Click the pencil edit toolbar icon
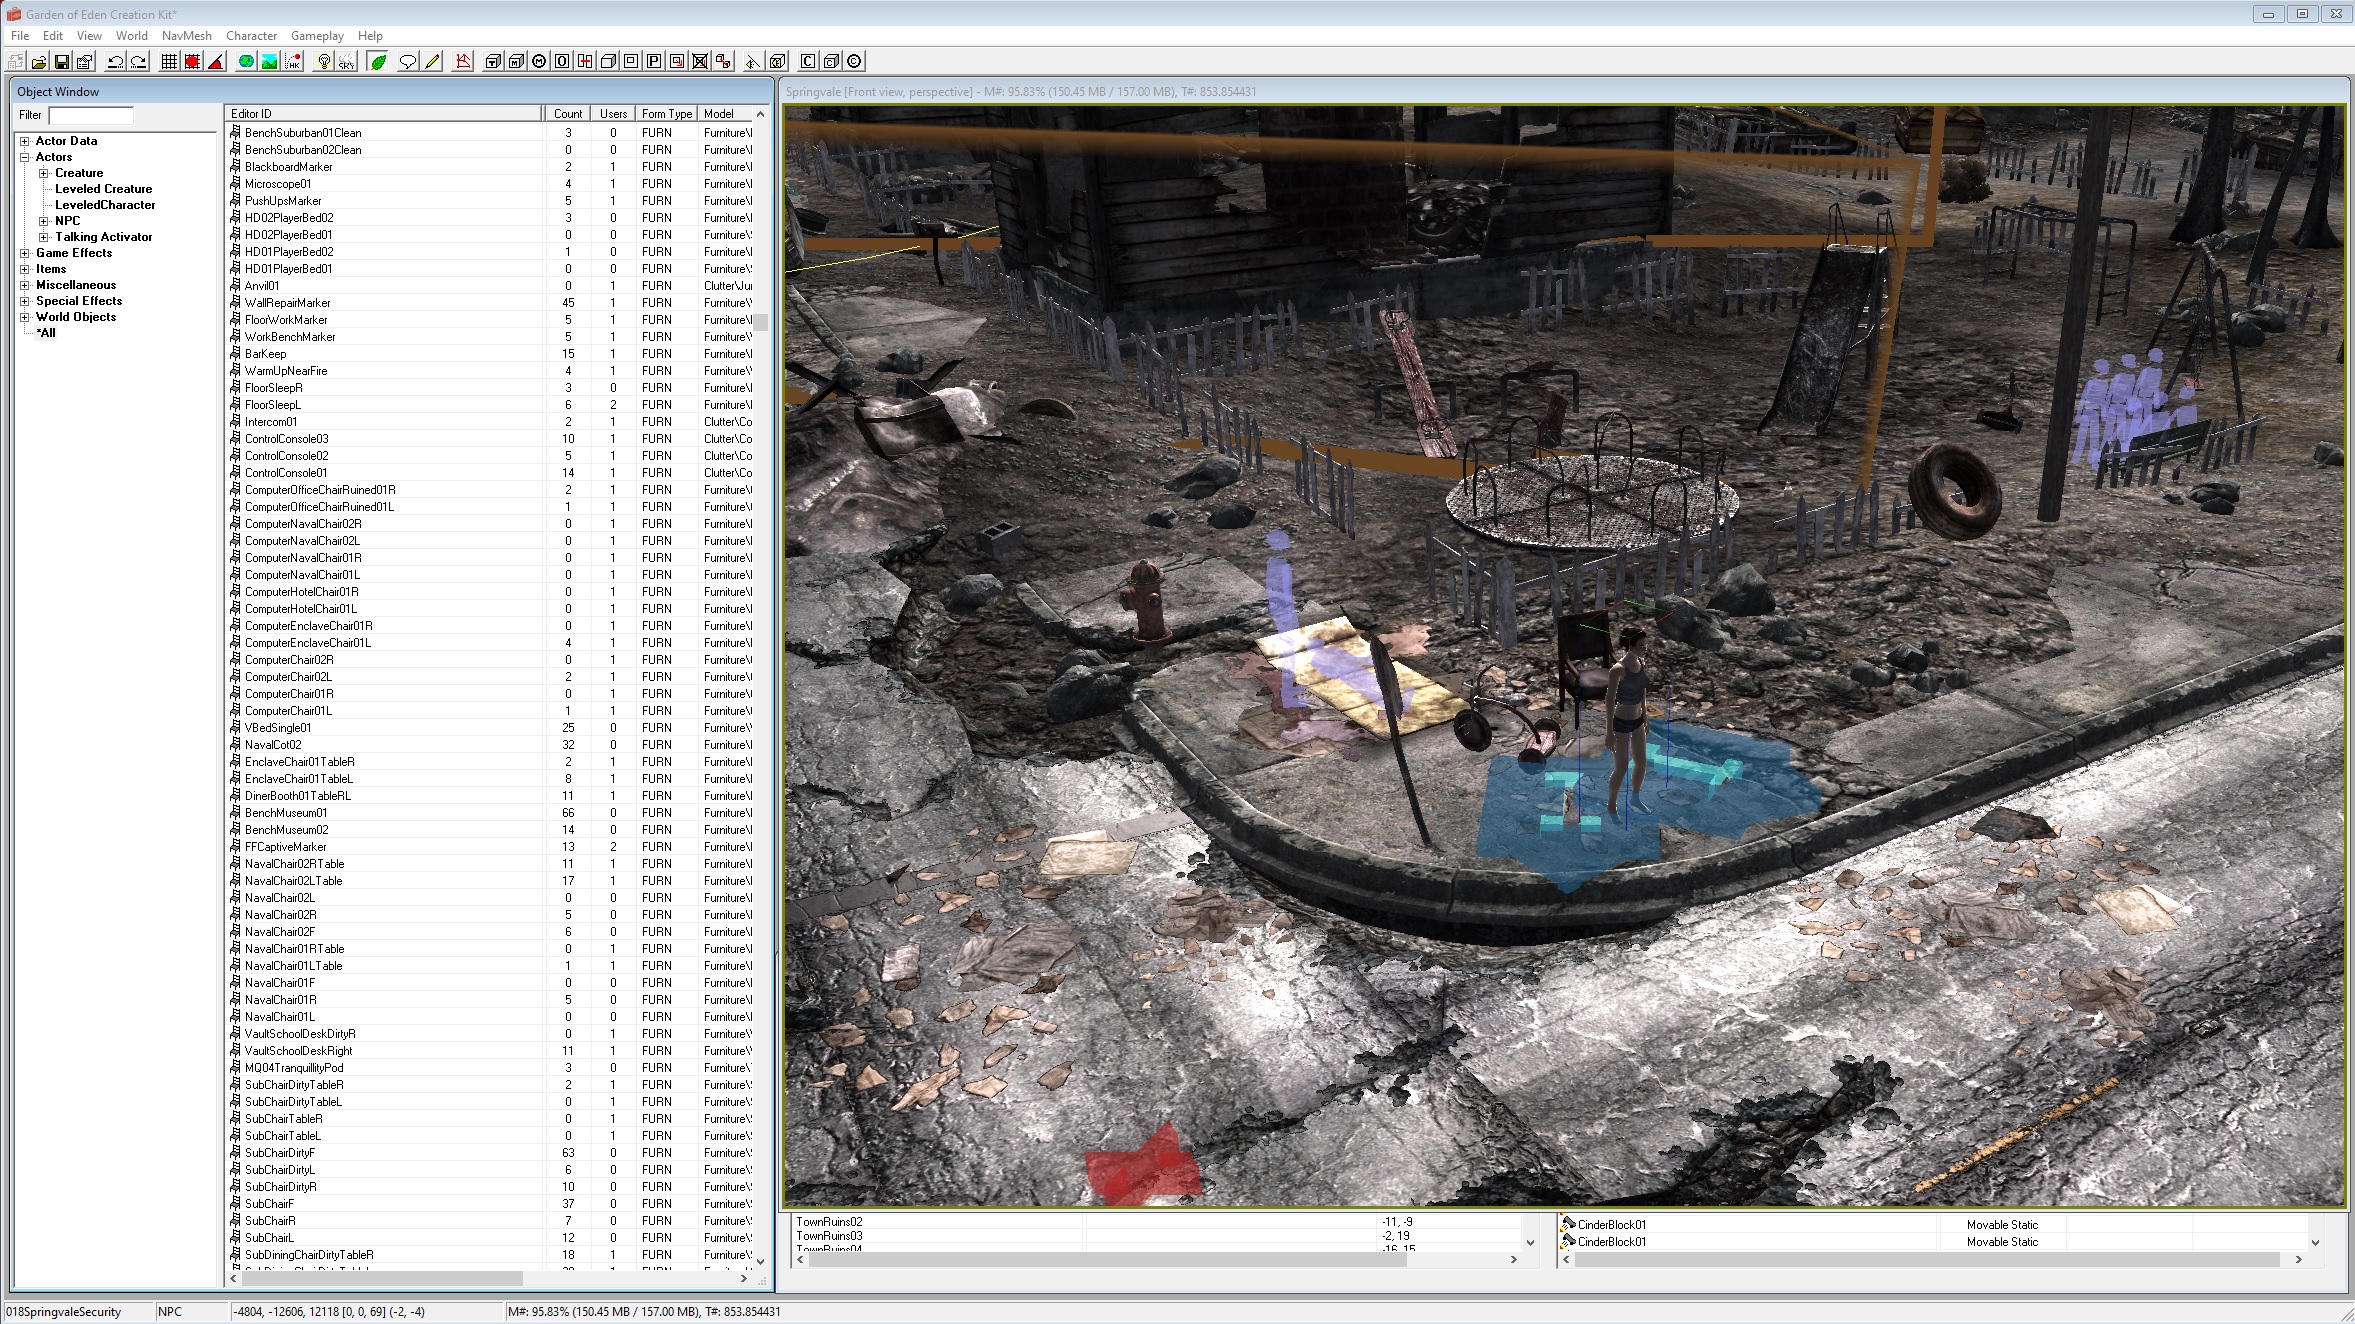The image size is (2355, 1324). pyautogui.click(x=432, y=62)
